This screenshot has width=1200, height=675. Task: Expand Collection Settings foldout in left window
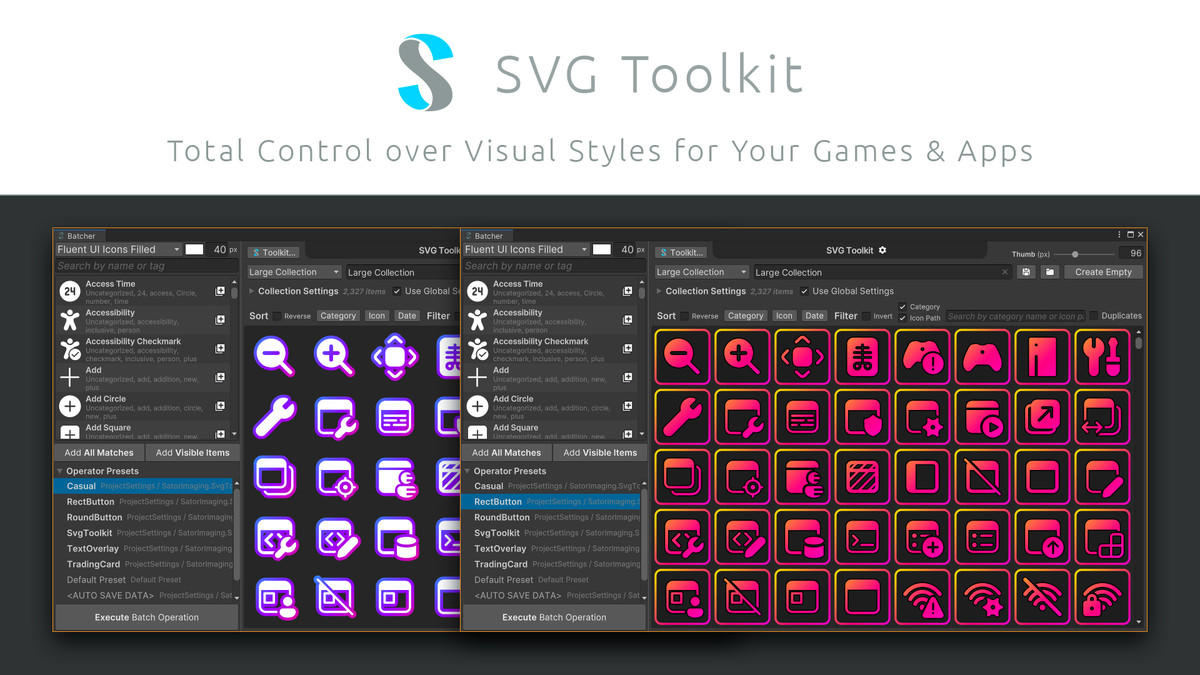[253, 291]
